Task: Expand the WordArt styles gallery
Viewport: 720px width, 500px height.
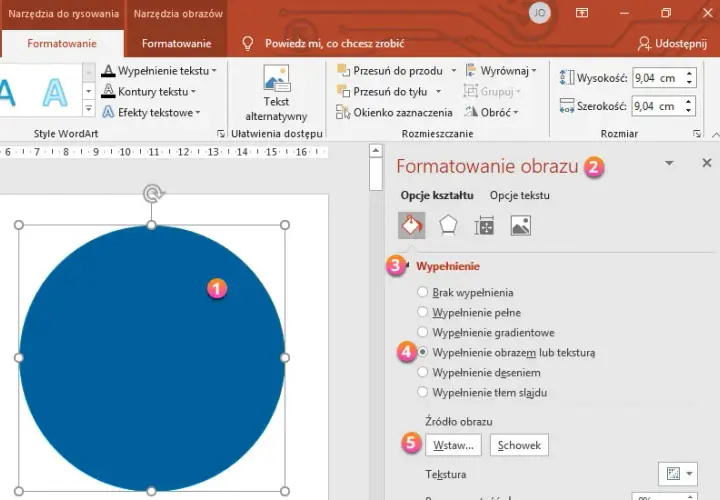Action: [x=89, y=109]
